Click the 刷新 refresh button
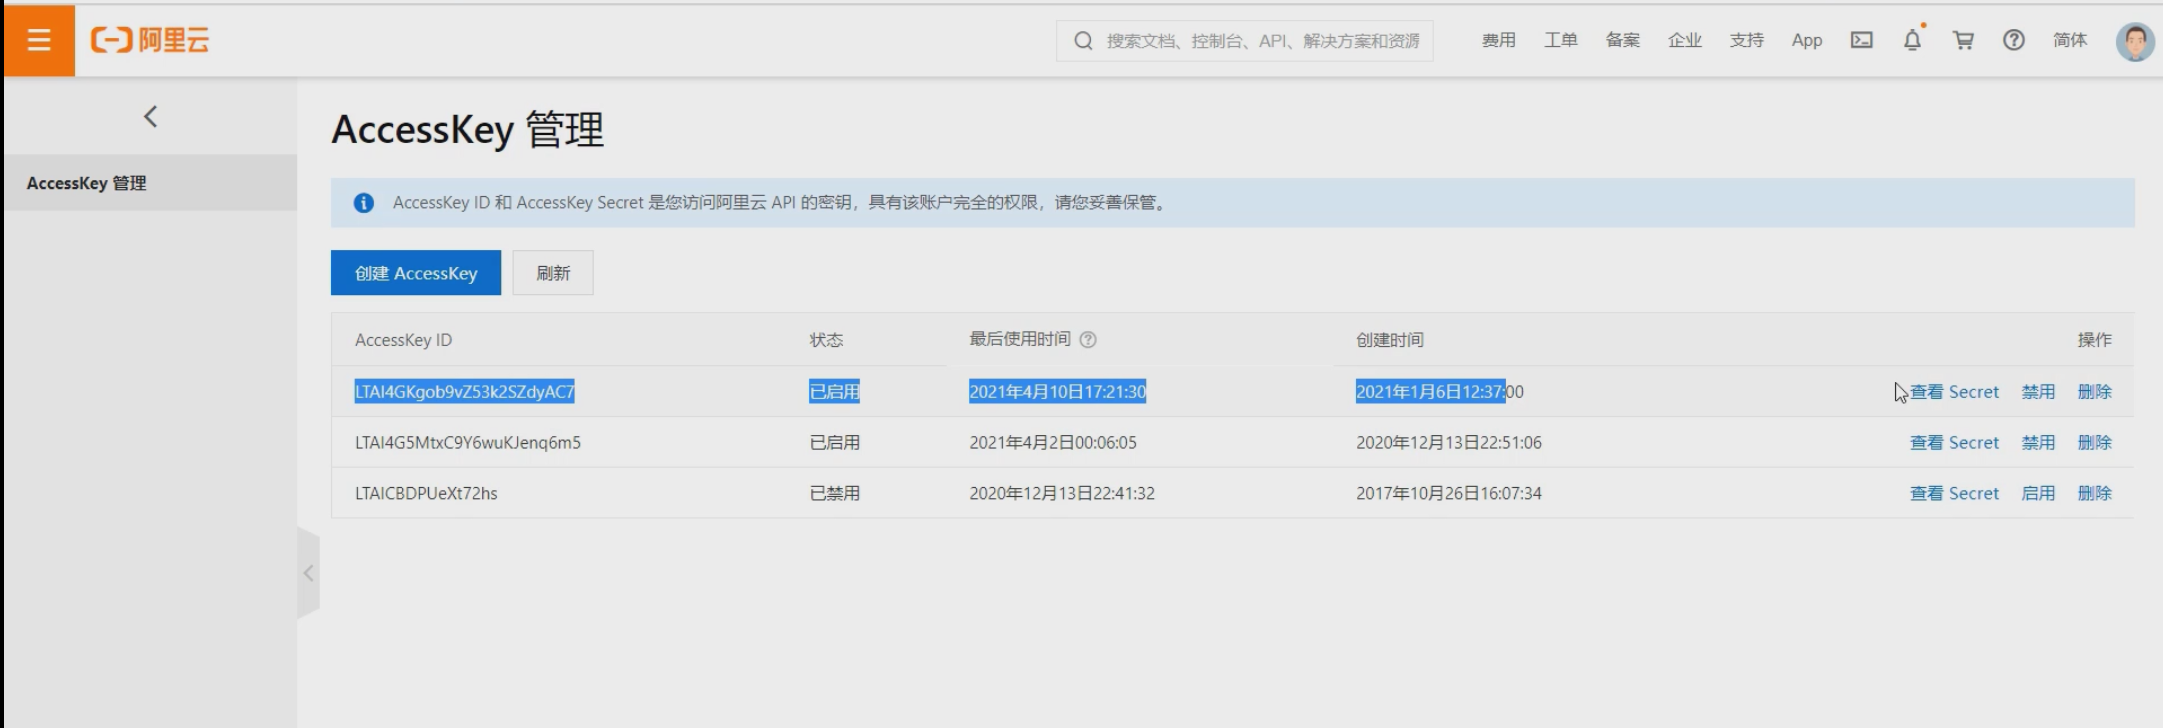2163x728 pixels. [553, 273]
